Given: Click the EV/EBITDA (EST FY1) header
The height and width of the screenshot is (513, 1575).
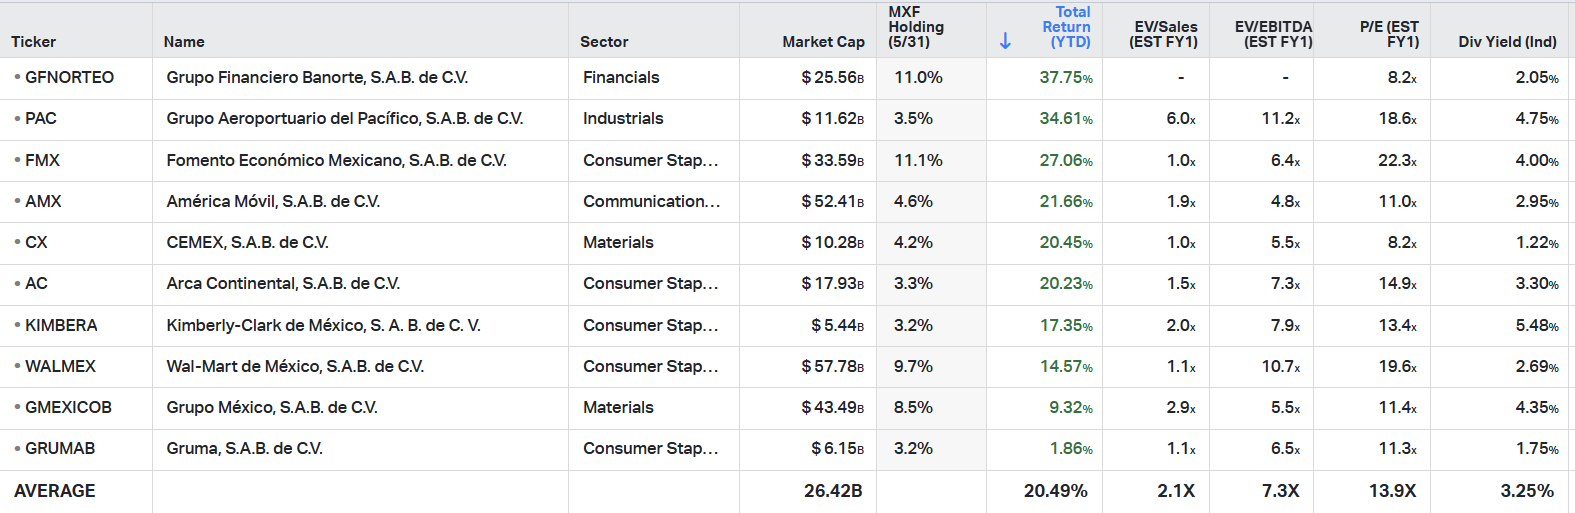Looking at the screenshot, I should tap(1274, 34).
